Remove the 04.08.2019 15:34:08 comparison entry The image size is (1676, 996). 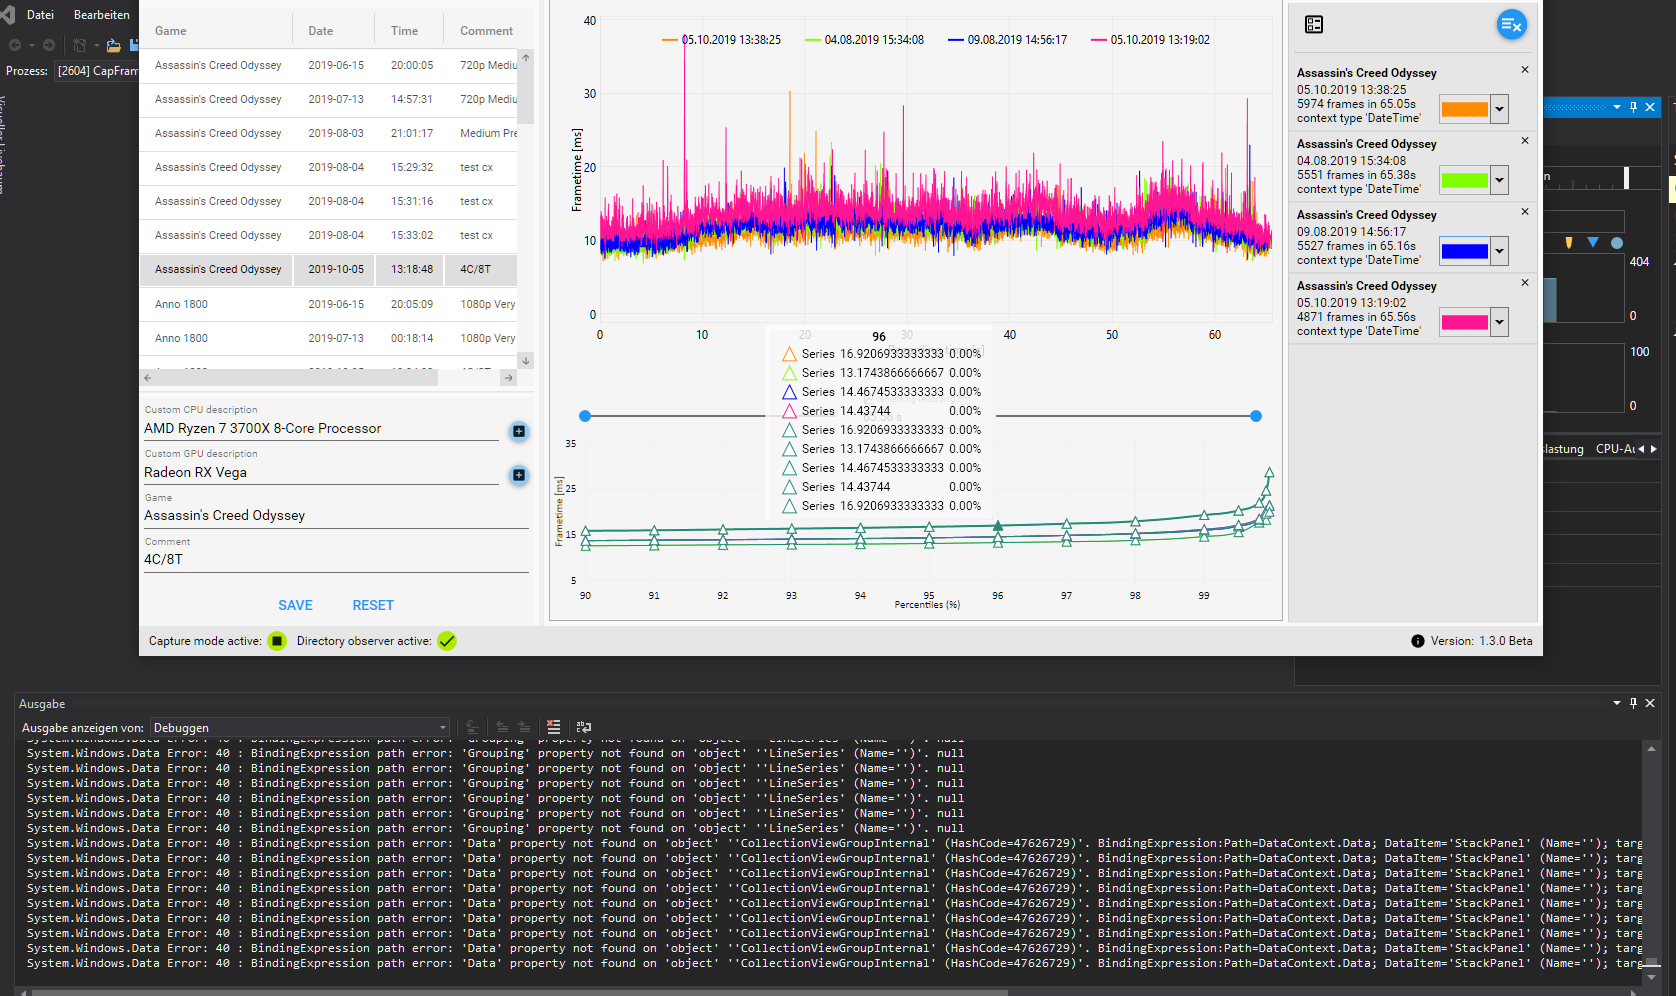(1525, 141)
